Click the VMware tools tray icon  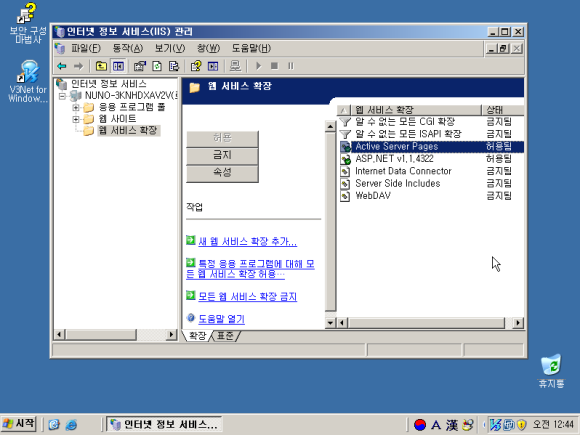tap(509, 425)
